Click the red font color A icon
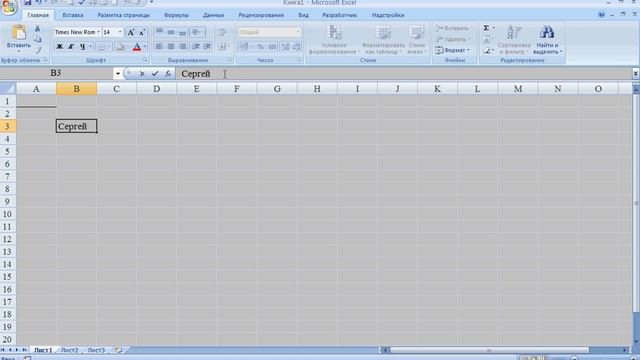Screen dimensions: 640x360 click(x=137, y=47)
